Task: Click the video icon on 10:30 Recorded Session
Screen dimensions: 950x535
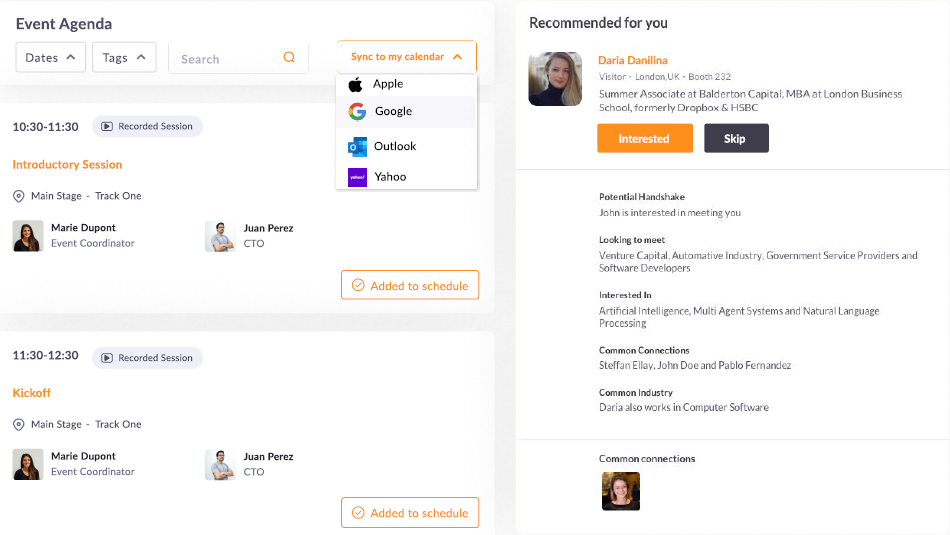Action: [106, 127]
